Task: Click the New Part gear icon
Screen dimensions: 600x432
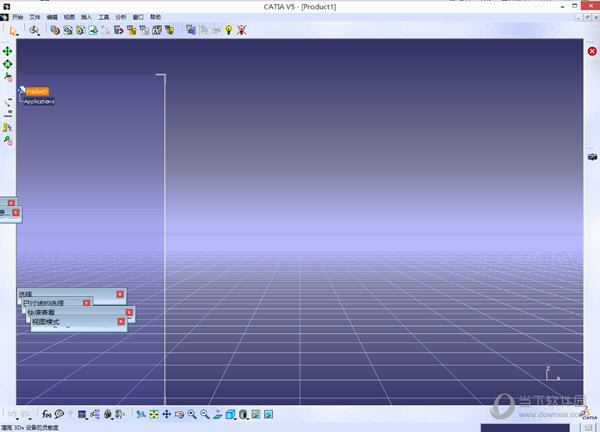Action: click(80, 30)
